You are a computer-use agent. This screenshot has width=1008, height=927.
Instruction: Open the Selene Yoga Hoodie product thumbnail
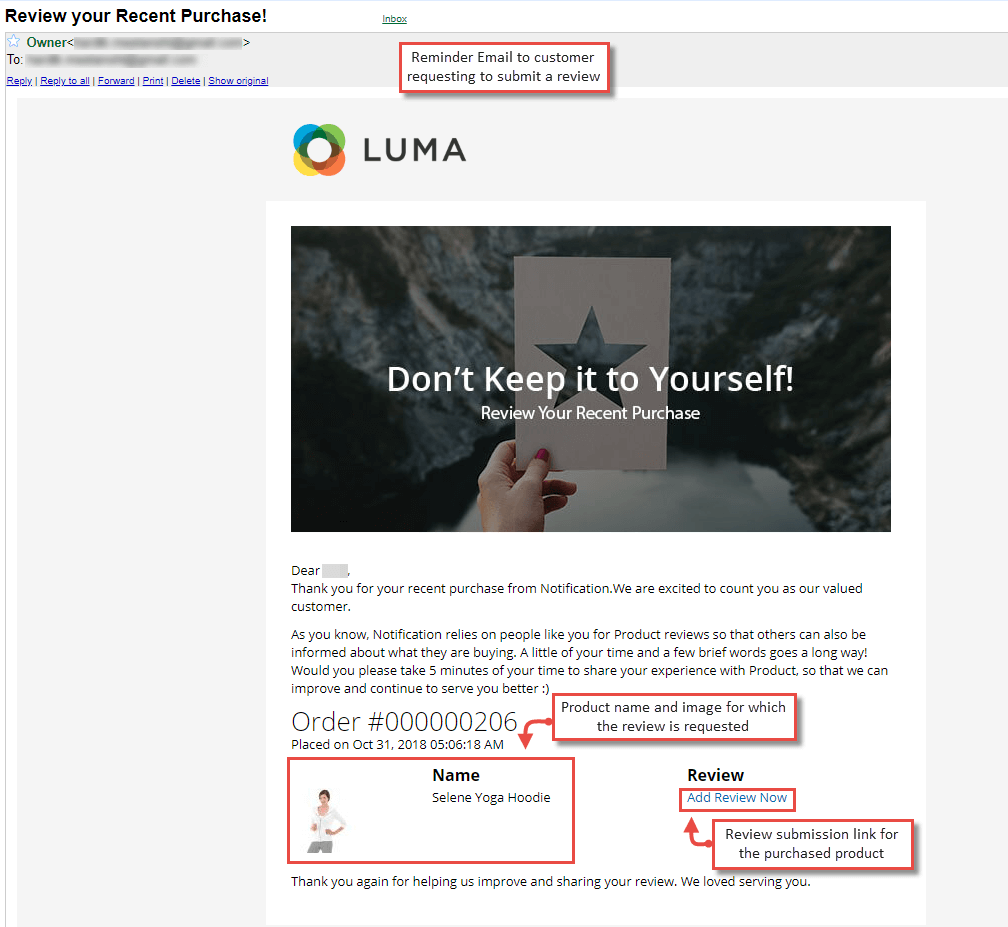click(327, 822)
